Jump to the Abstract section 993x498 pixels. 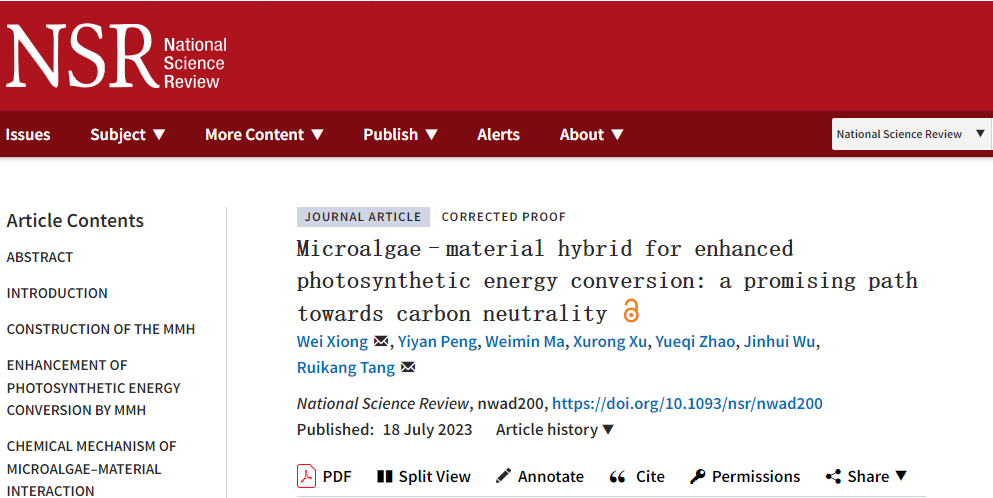[x=40, y=257]
